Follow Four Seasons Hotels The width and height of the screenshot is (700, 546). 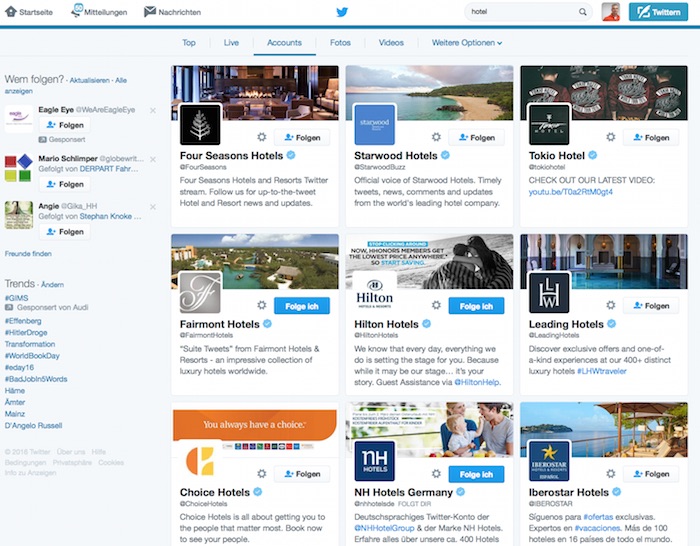[x=302, y=138]
